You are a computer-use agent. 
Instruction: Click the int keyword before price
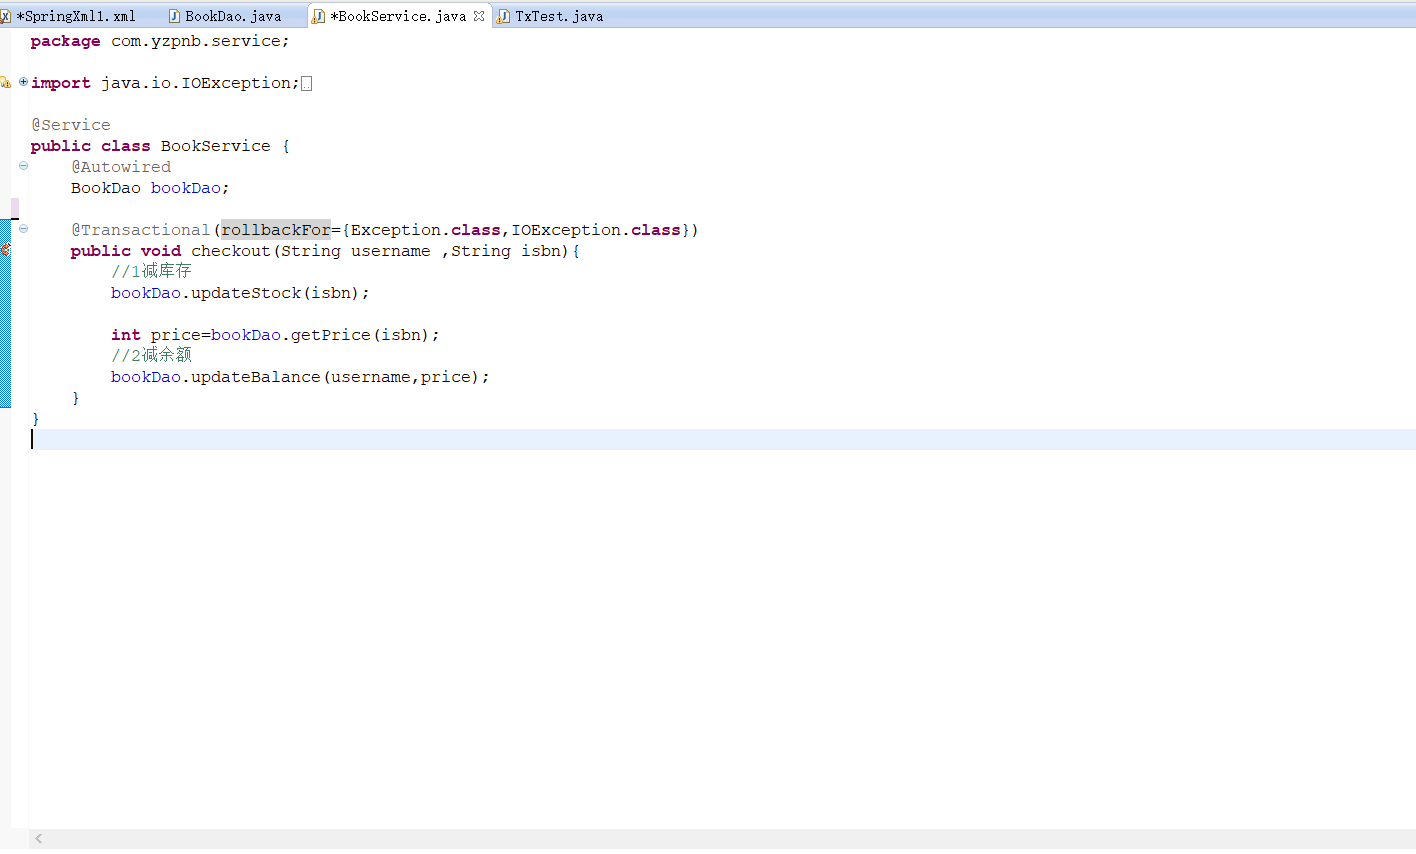pyautogui.click(x=126, y=335)
